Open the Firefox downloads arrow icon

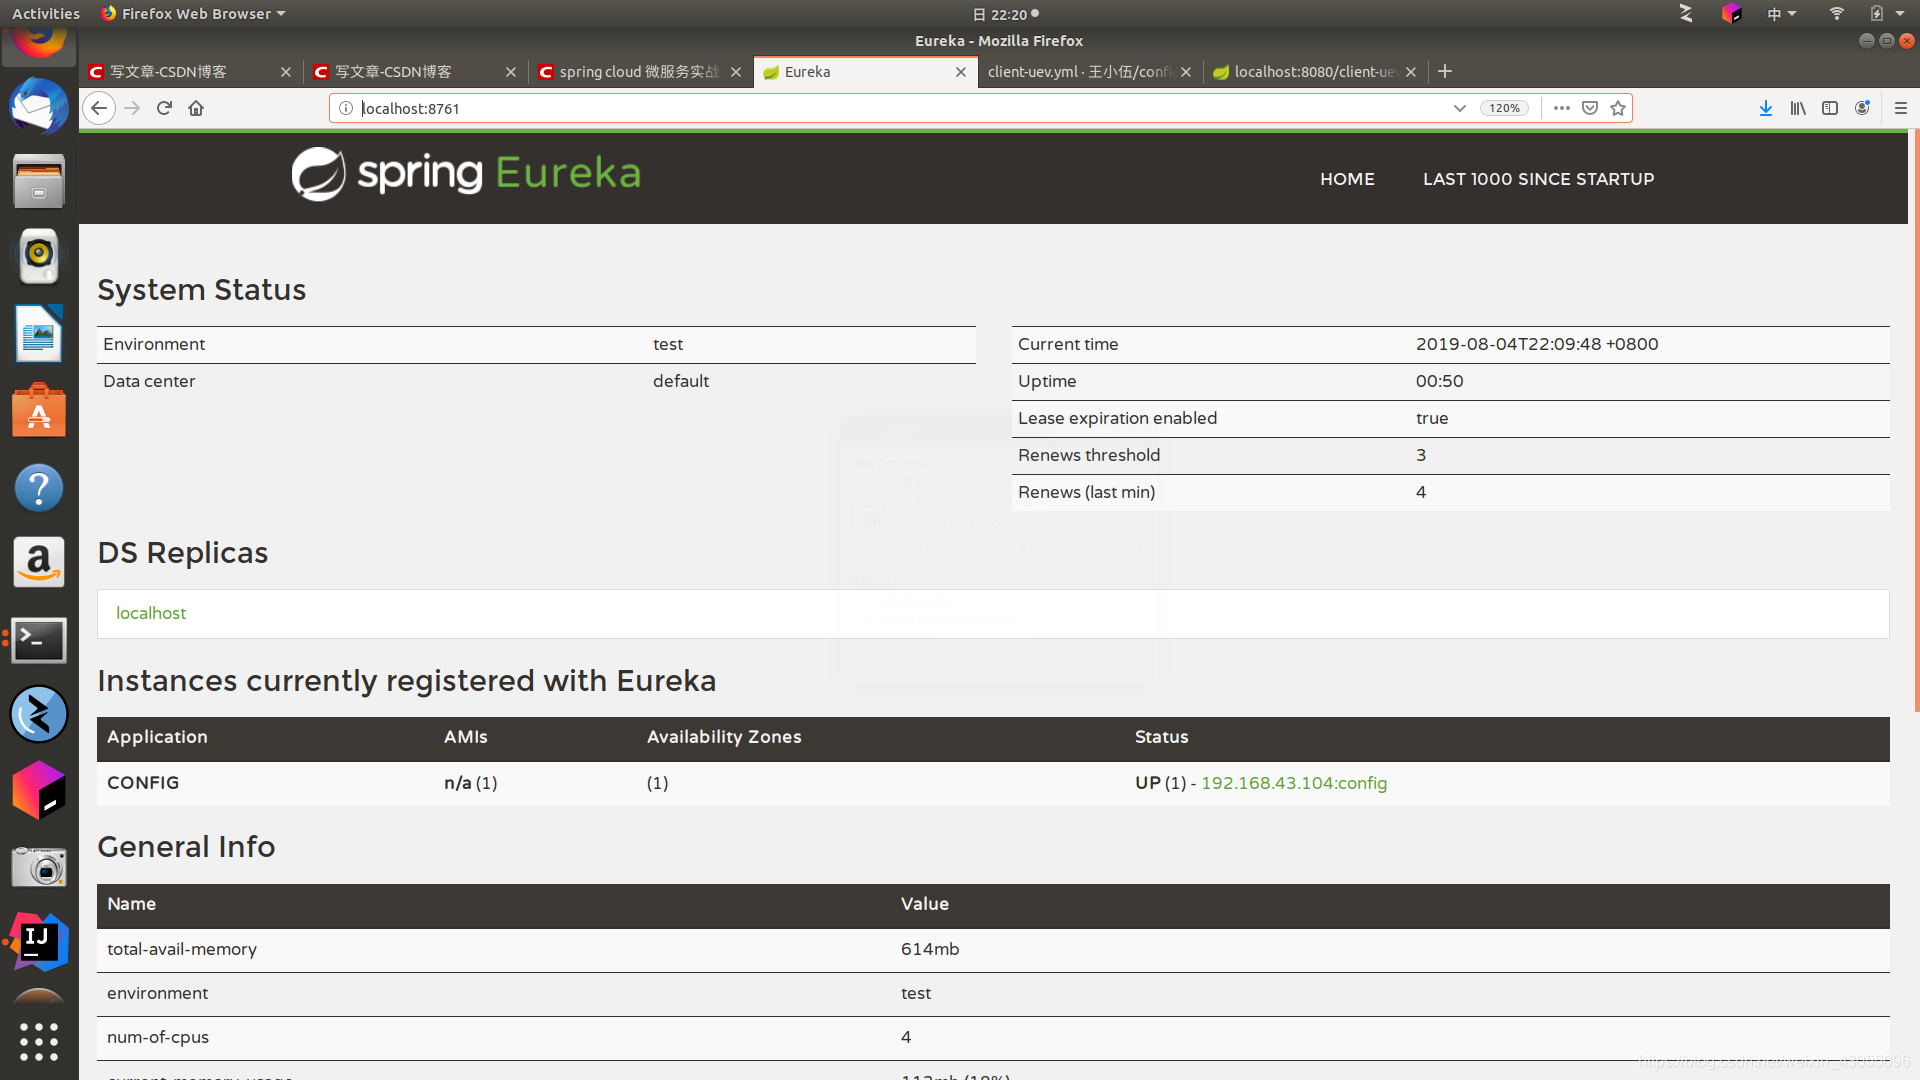click(x=1766, y=108)
